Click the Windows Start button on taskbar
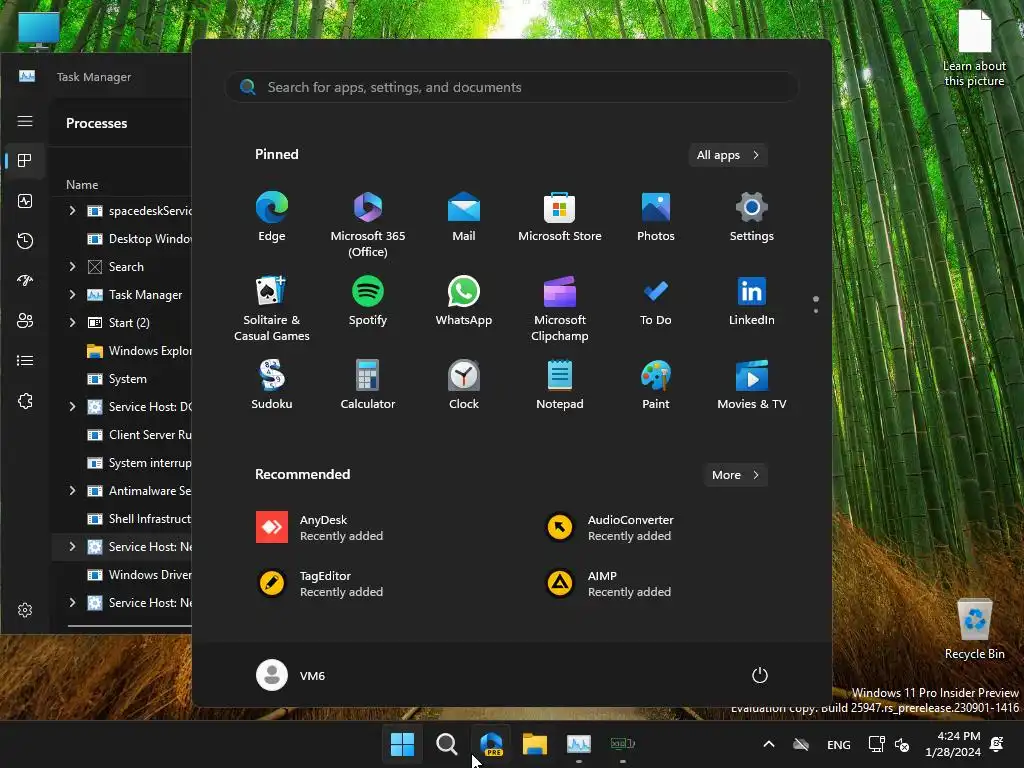The image size is (1024, 768). pos(402,744)
